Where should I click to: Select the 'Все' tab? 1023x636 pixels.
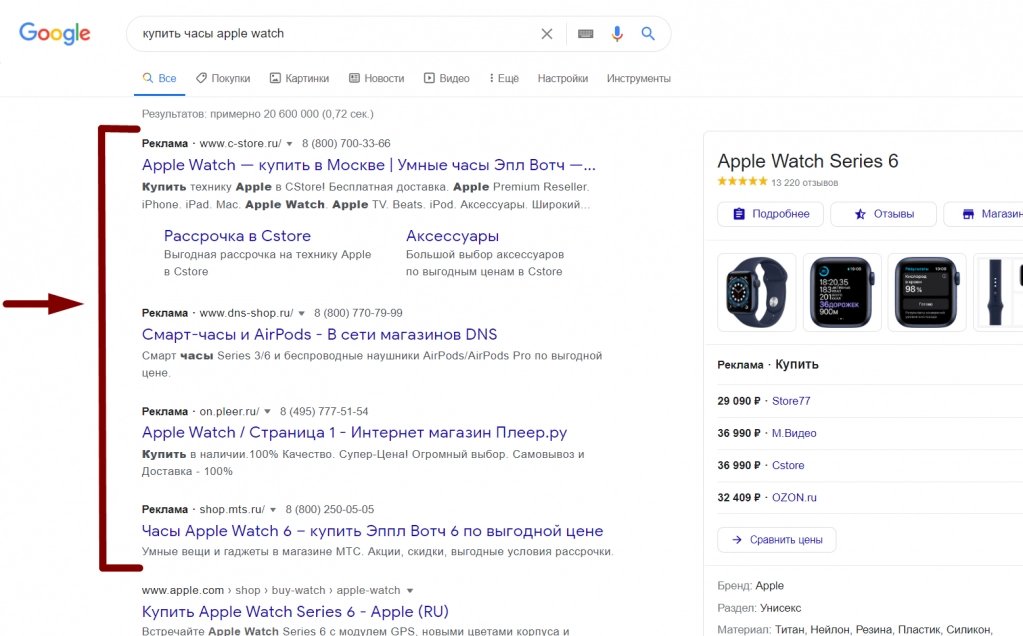click(159, 78)
